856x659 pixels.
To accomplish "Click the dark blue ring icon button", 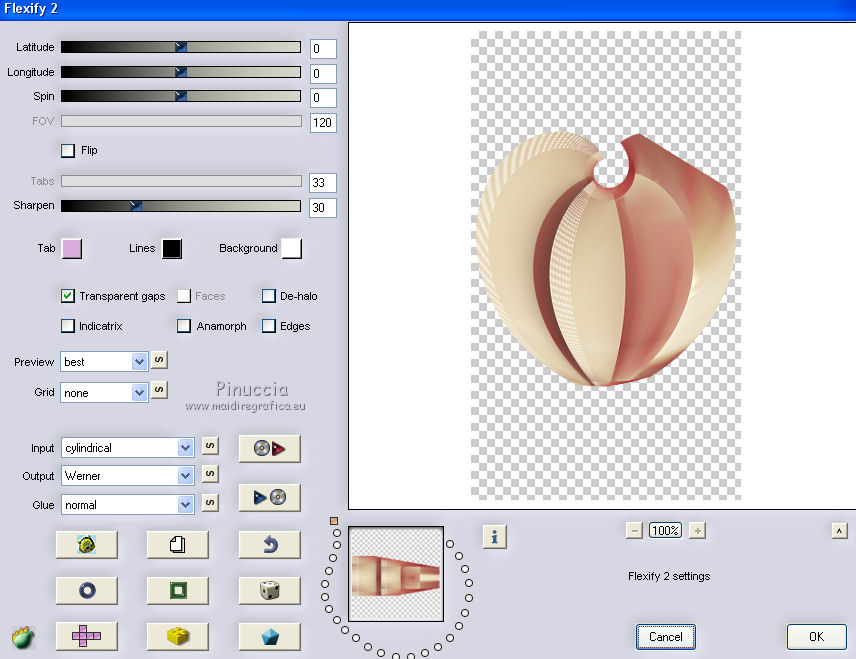I will click(87, 590).
